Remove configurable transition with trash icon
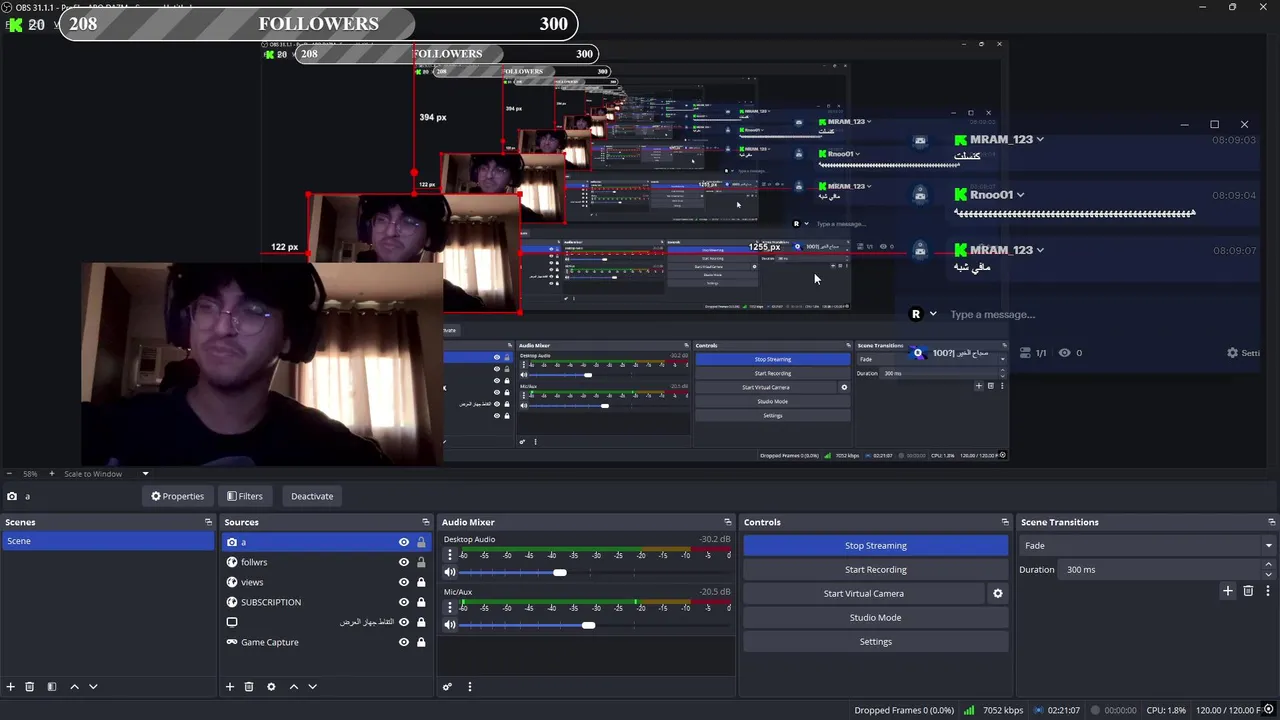This screenshot has width=1280, height=720. click(1248, 591)
